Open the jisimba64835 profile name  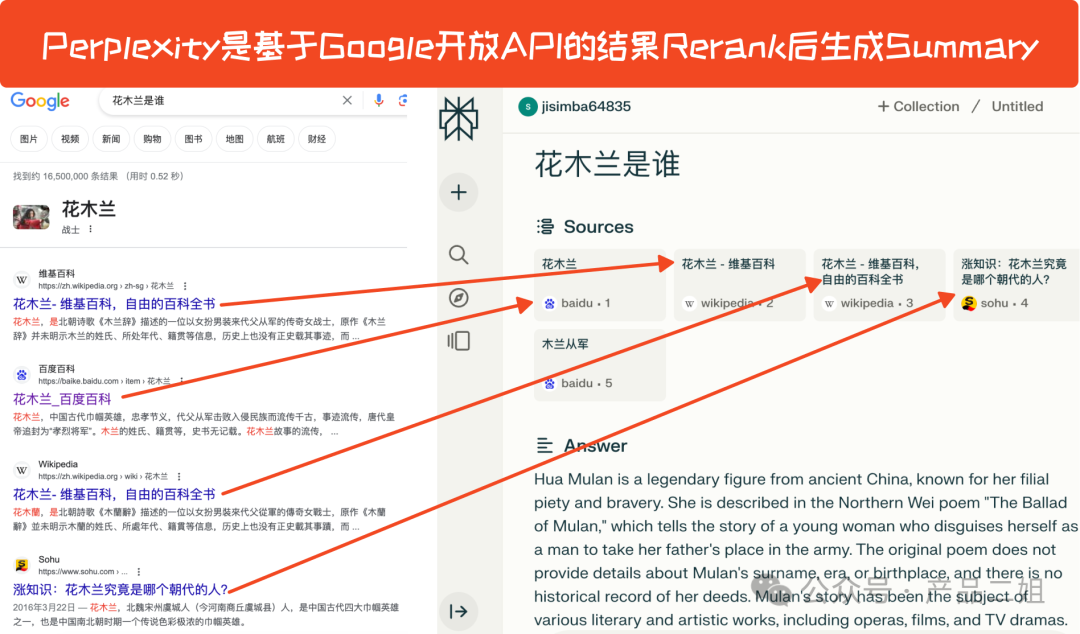coord(586,107)
